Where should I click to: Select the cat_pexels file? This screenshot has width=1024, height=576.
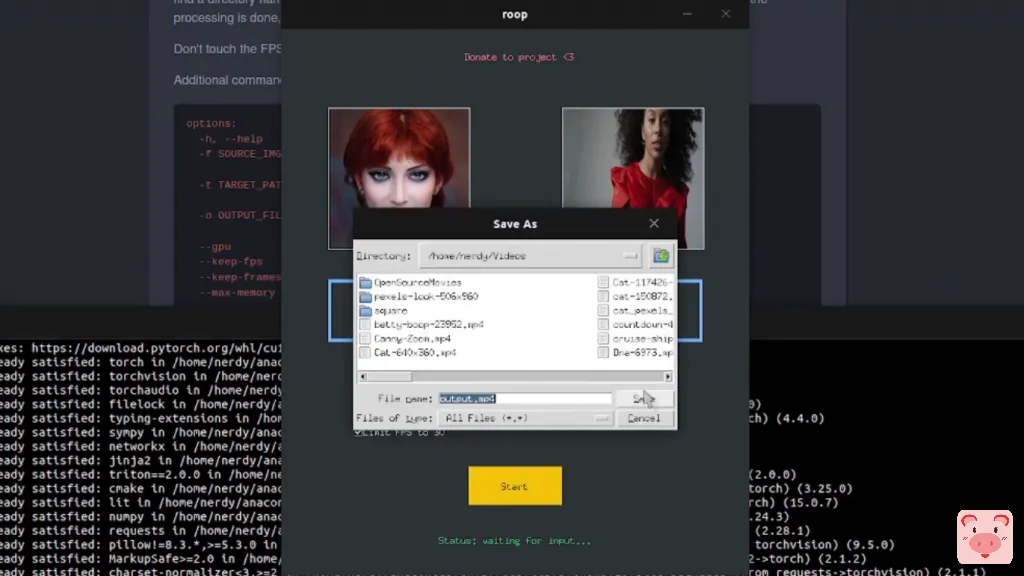pyautogui.click(x=635, y=311)
